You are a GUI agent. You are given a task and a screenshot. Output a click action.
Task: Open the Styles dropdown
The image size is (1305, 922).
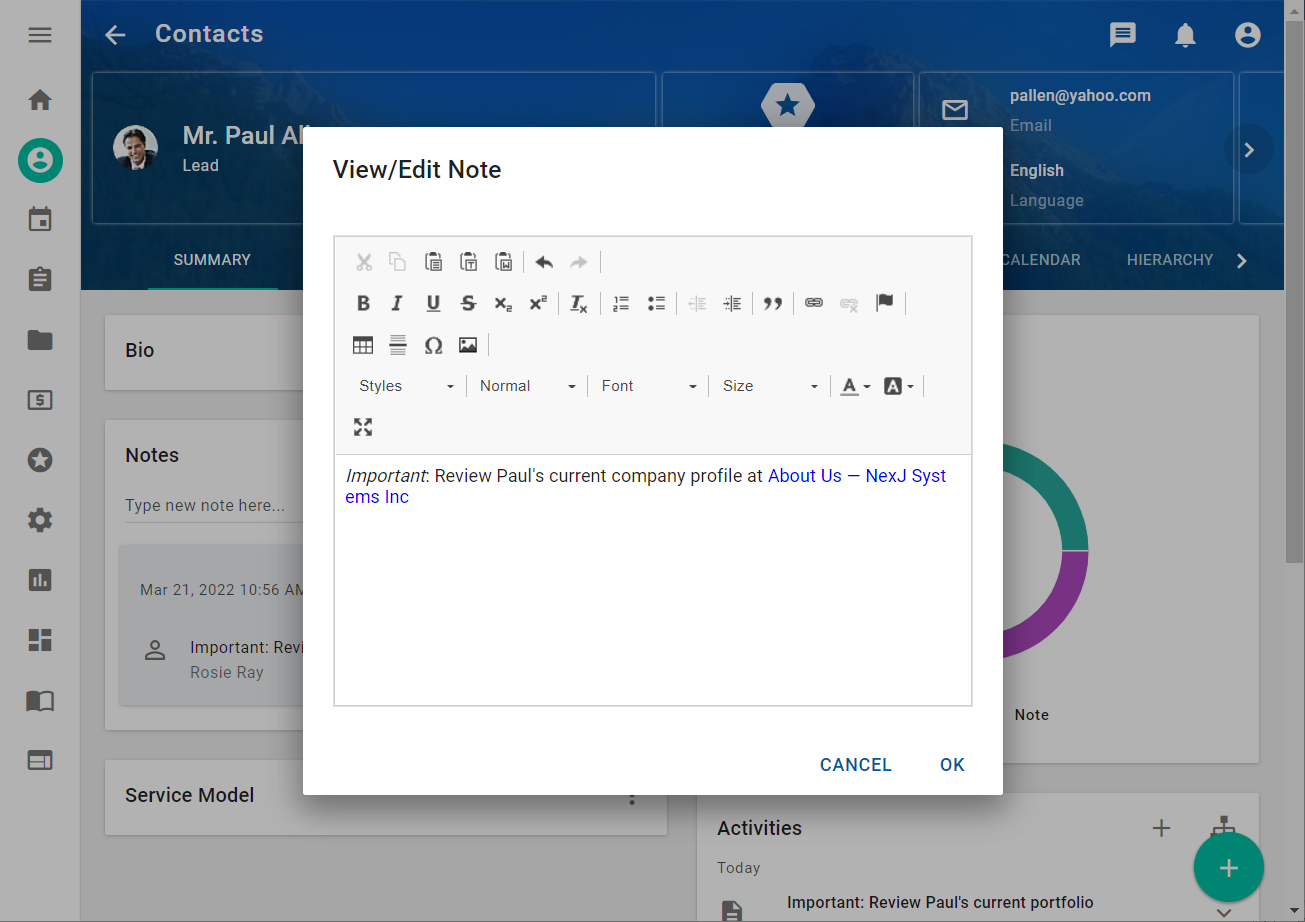406,386
